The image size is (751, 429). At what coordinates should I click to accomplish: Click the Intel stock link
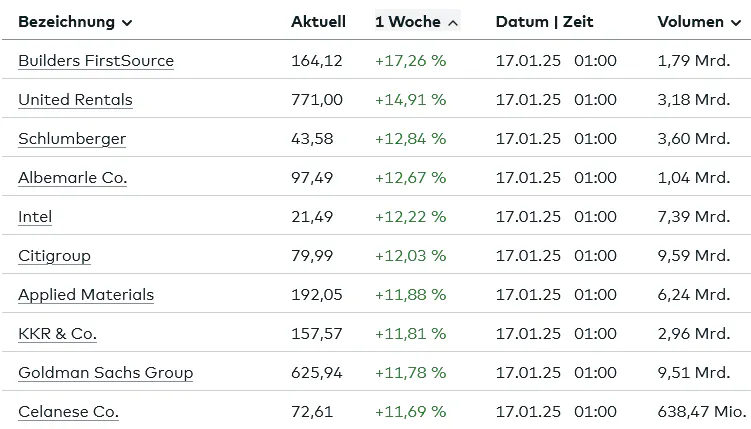35,216
